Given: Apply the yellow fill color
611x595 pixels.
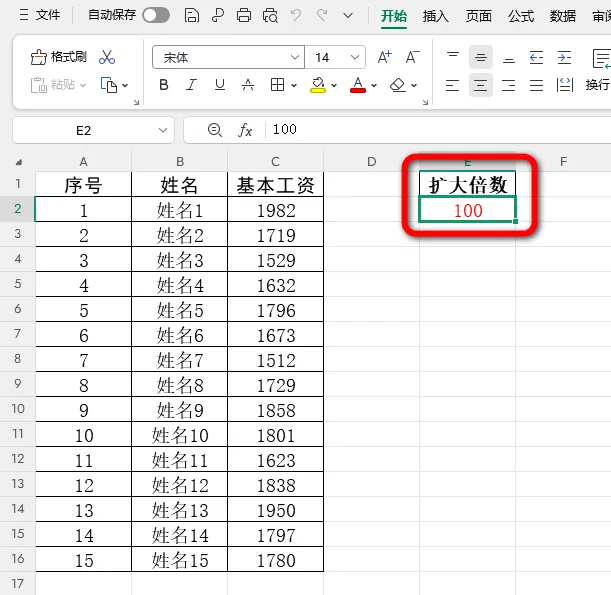Looking at the screenshot, I should (x=318, y=85).
